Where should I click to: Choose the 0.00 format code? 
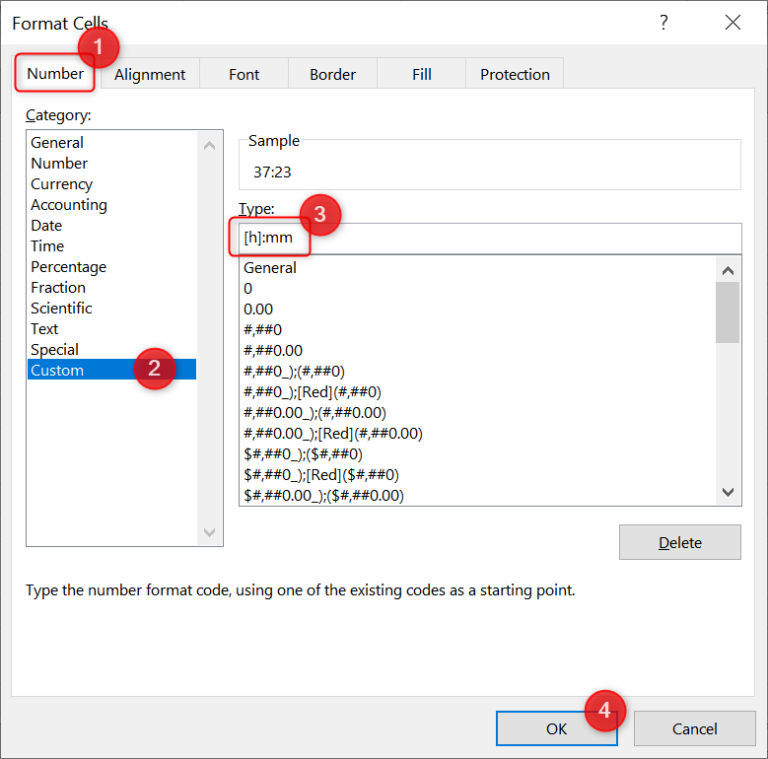(x=258, y=309)
